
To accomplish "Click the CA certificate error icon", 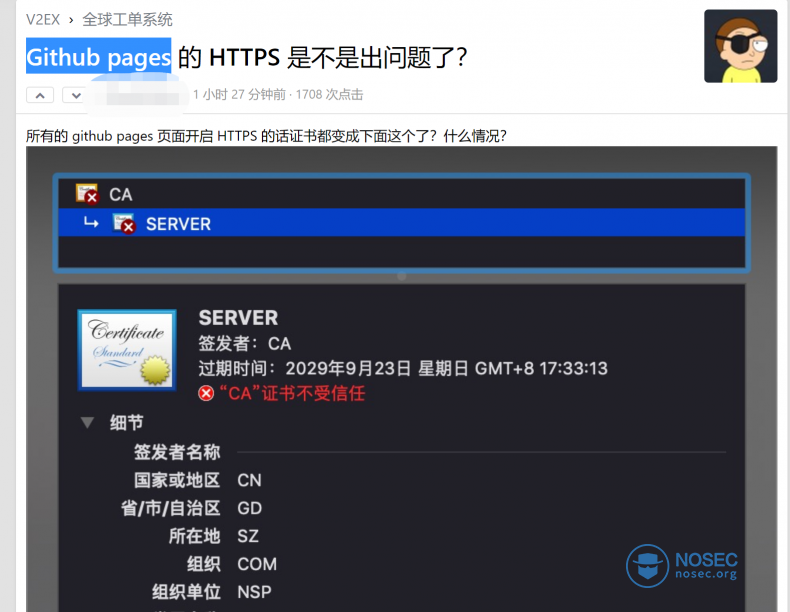I will [87, 194].
